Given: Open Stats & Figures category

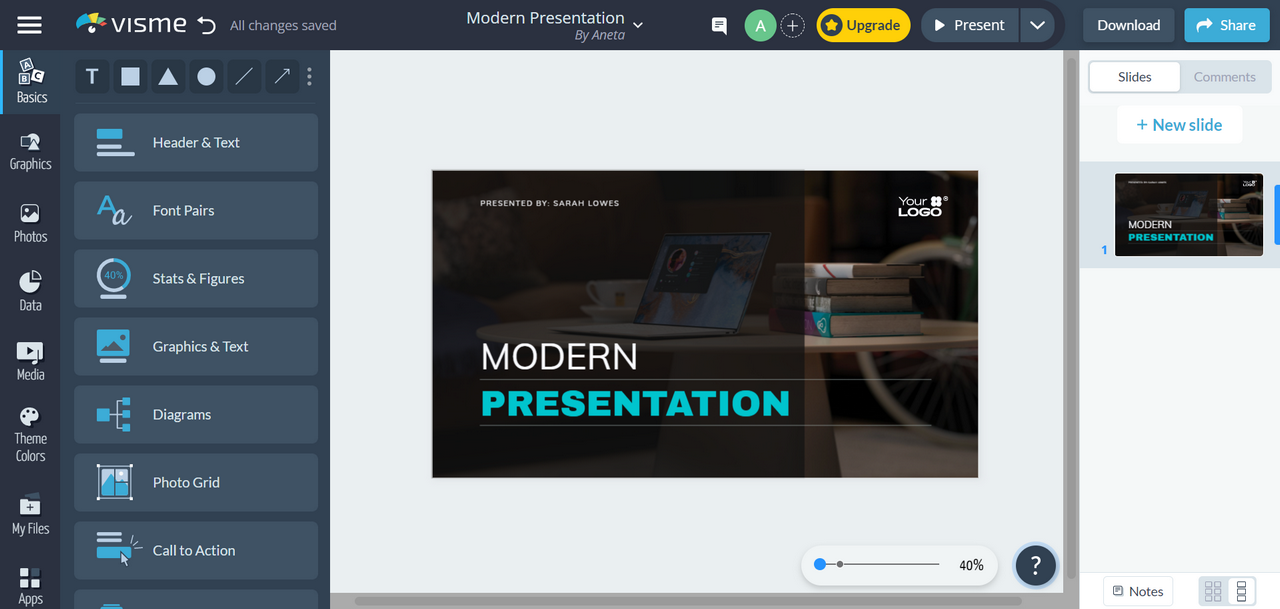Looking at the screenshot, I should (196, 278).
